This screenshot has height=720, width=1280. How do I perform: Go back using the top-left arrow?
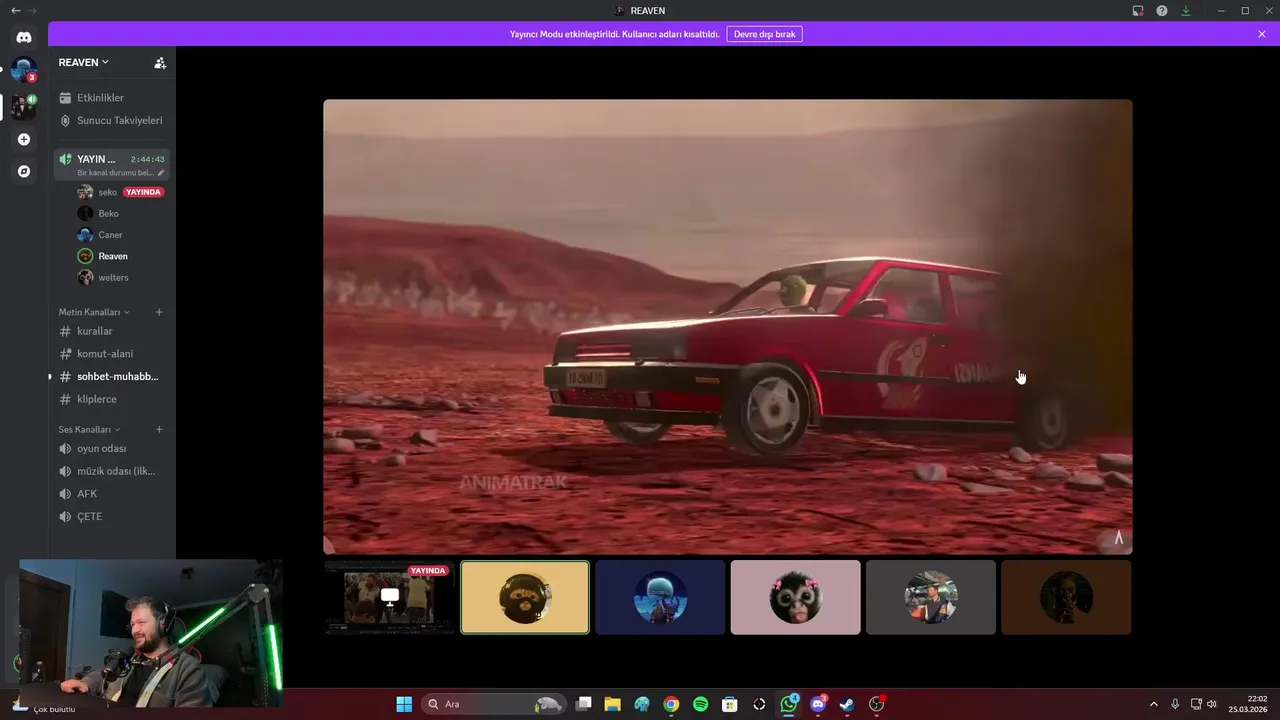pos(15,10)
